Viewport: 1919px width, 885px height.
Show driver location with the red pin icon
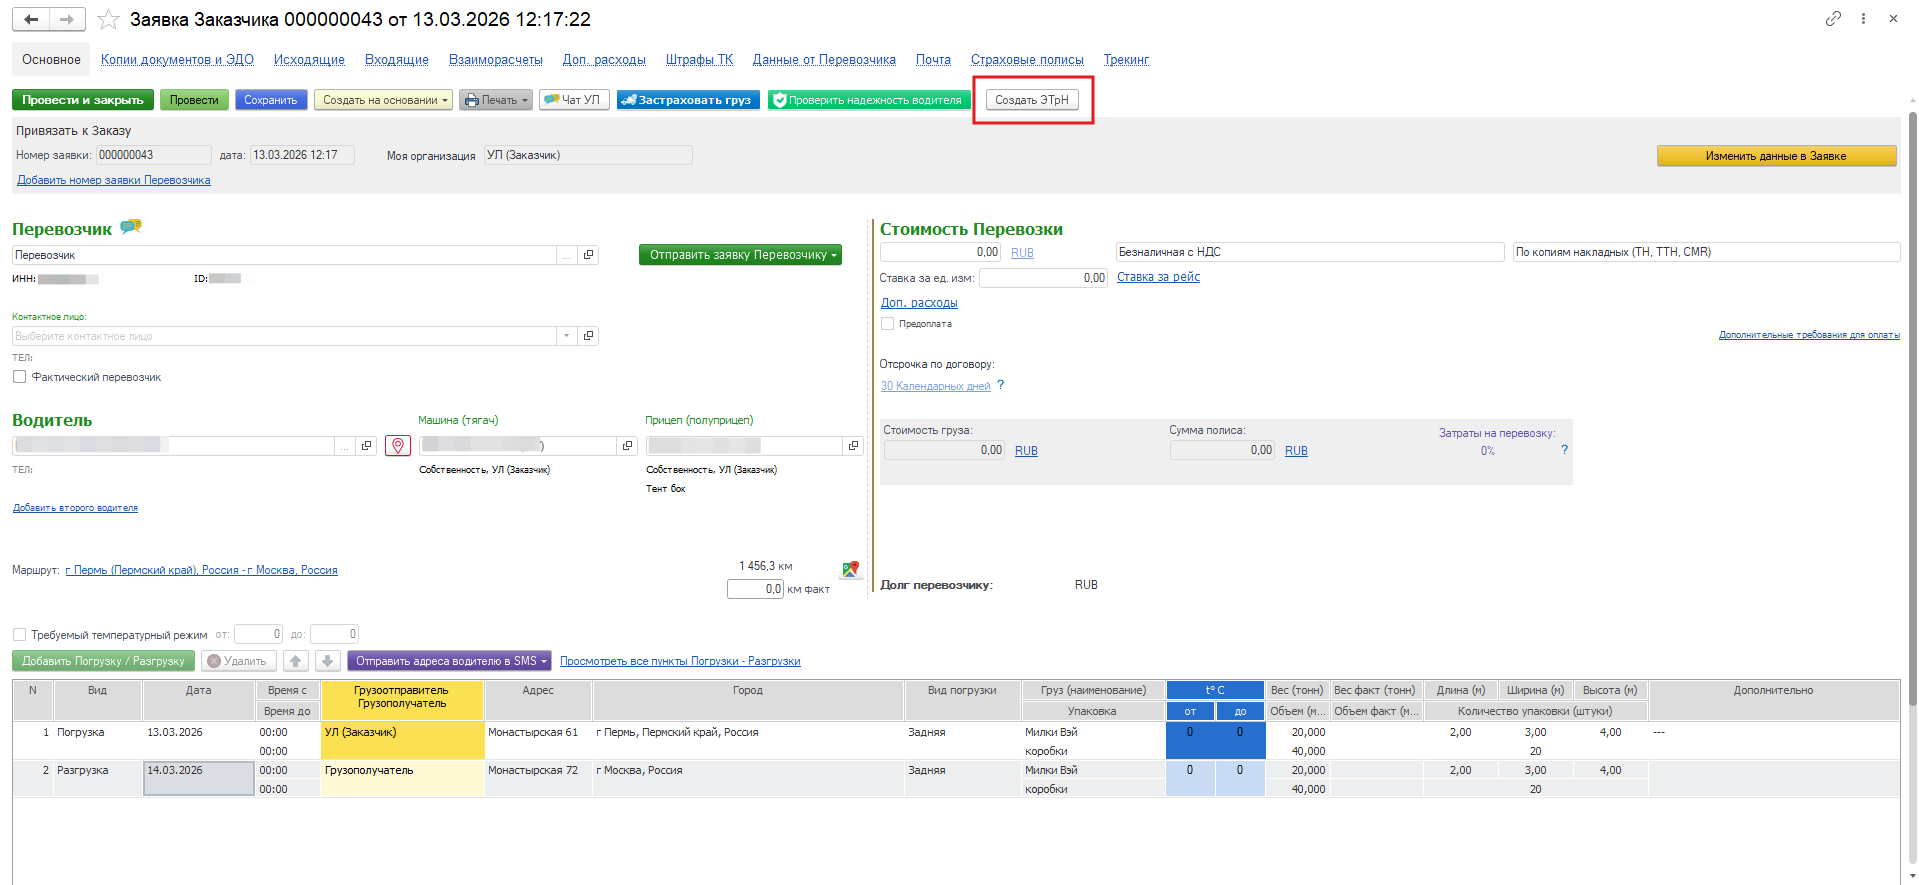398,446
